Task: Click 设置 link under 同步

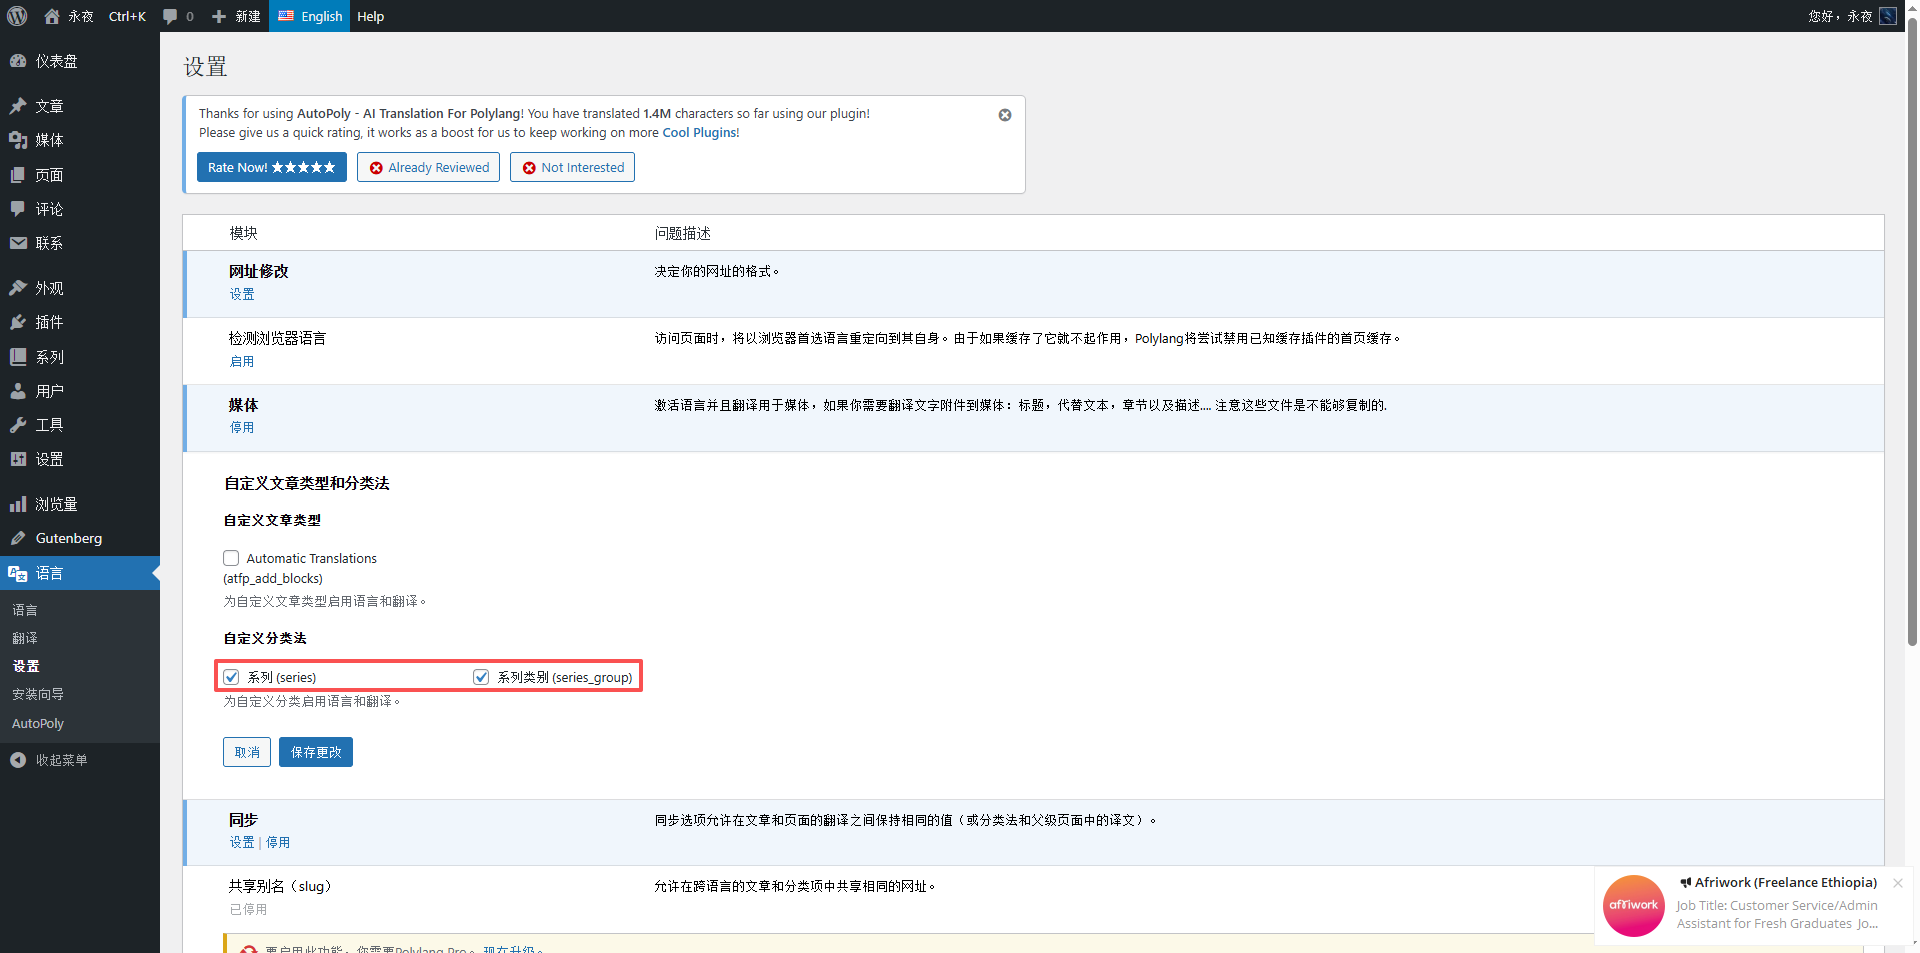Action: [242, 842]
